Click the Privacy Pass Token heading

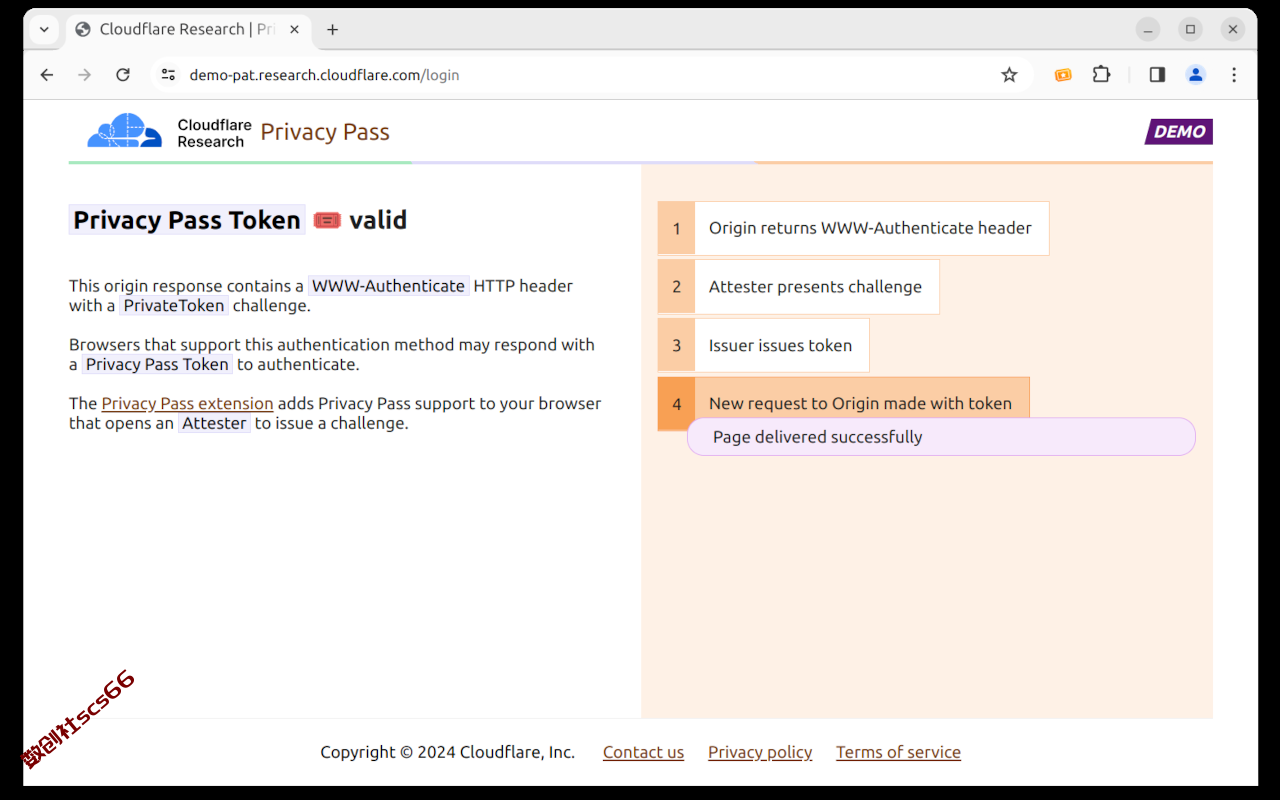(x=187, y=220)
